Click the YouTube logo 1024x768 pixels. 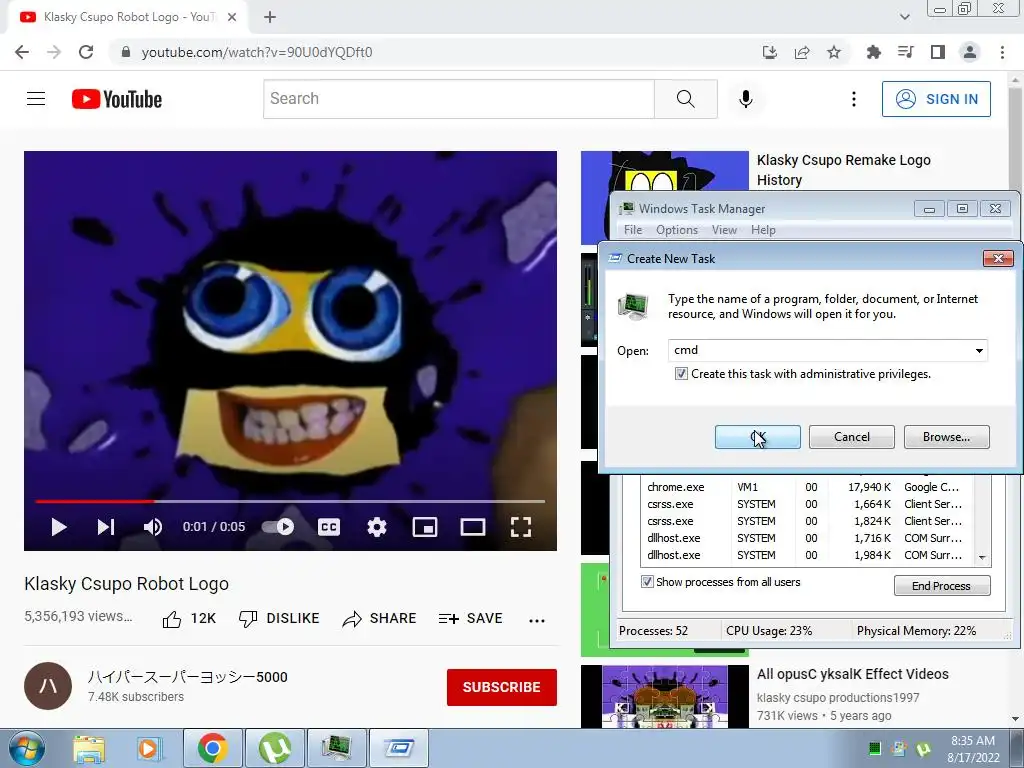[x=117, y=99]
